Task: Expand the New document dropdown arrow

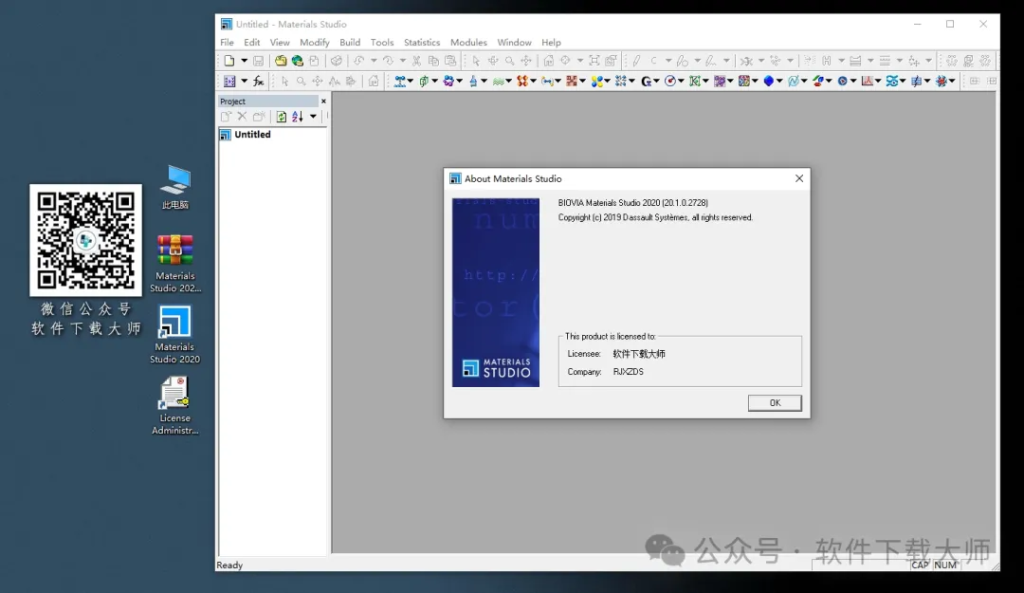Action: click(243, 61)
